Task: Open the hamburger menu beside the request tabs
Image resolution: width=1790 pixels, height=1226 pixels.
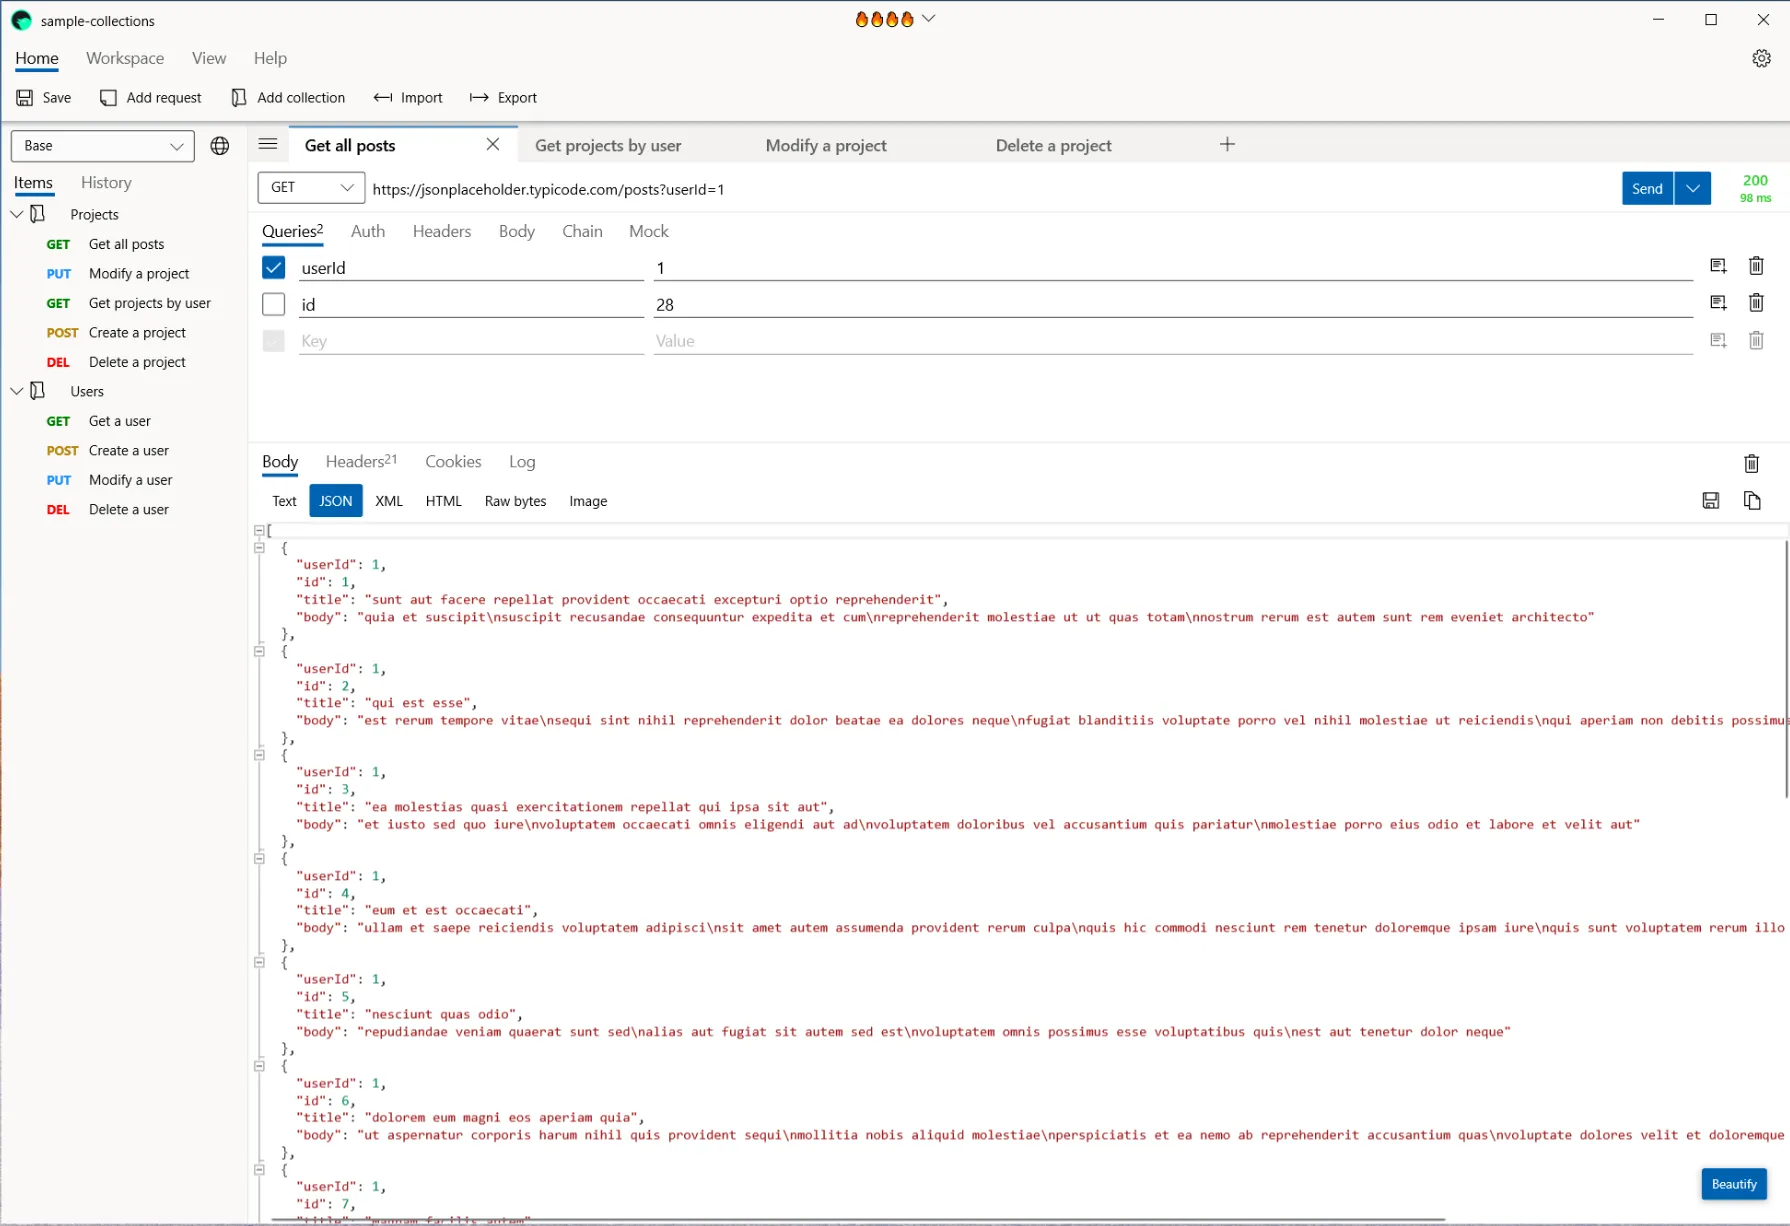Action: tap(267, 144)
